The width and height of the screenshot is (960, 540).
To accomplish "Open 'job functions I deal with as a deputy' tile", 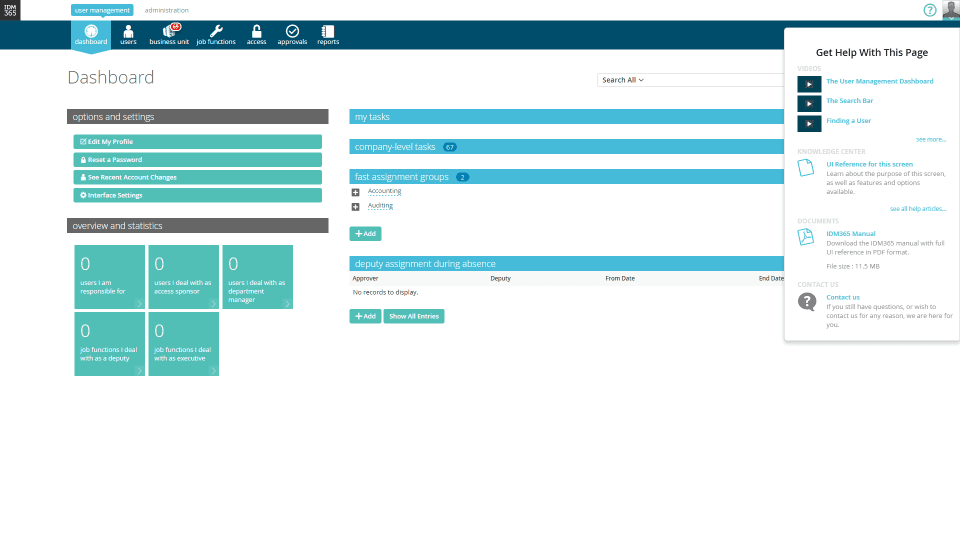I will tap(110, 344).
